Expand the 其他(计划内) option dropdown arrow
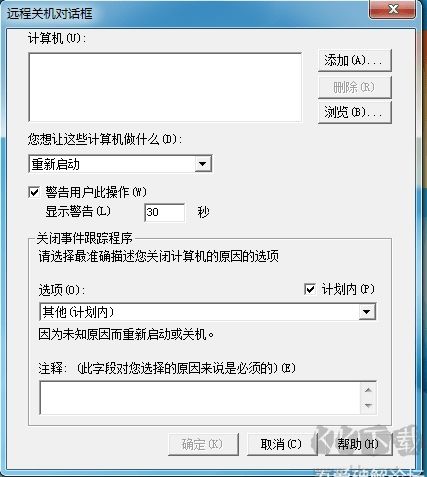 click(x=367, y=312)
